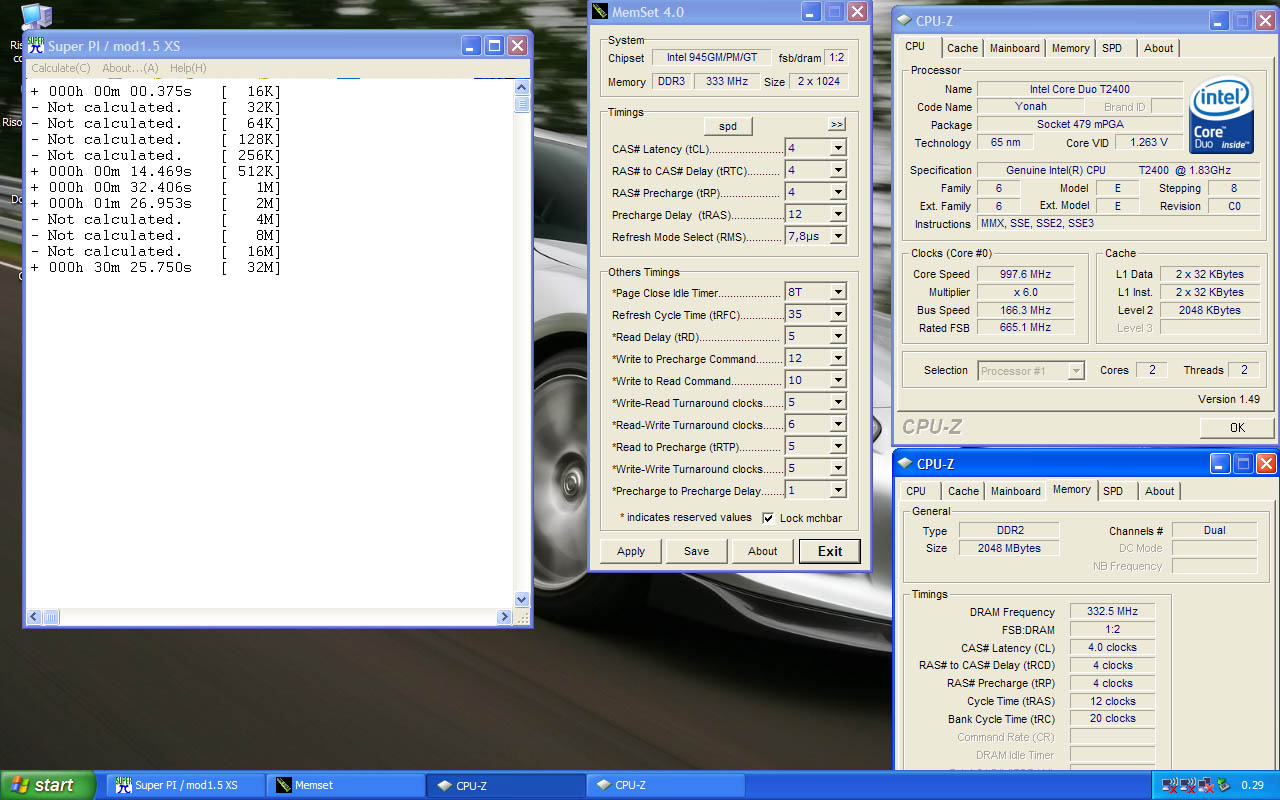Open Write to Precharge Command dropdown
The image size is (1280, 800).
pyautogui.click(x=838, y=358)
